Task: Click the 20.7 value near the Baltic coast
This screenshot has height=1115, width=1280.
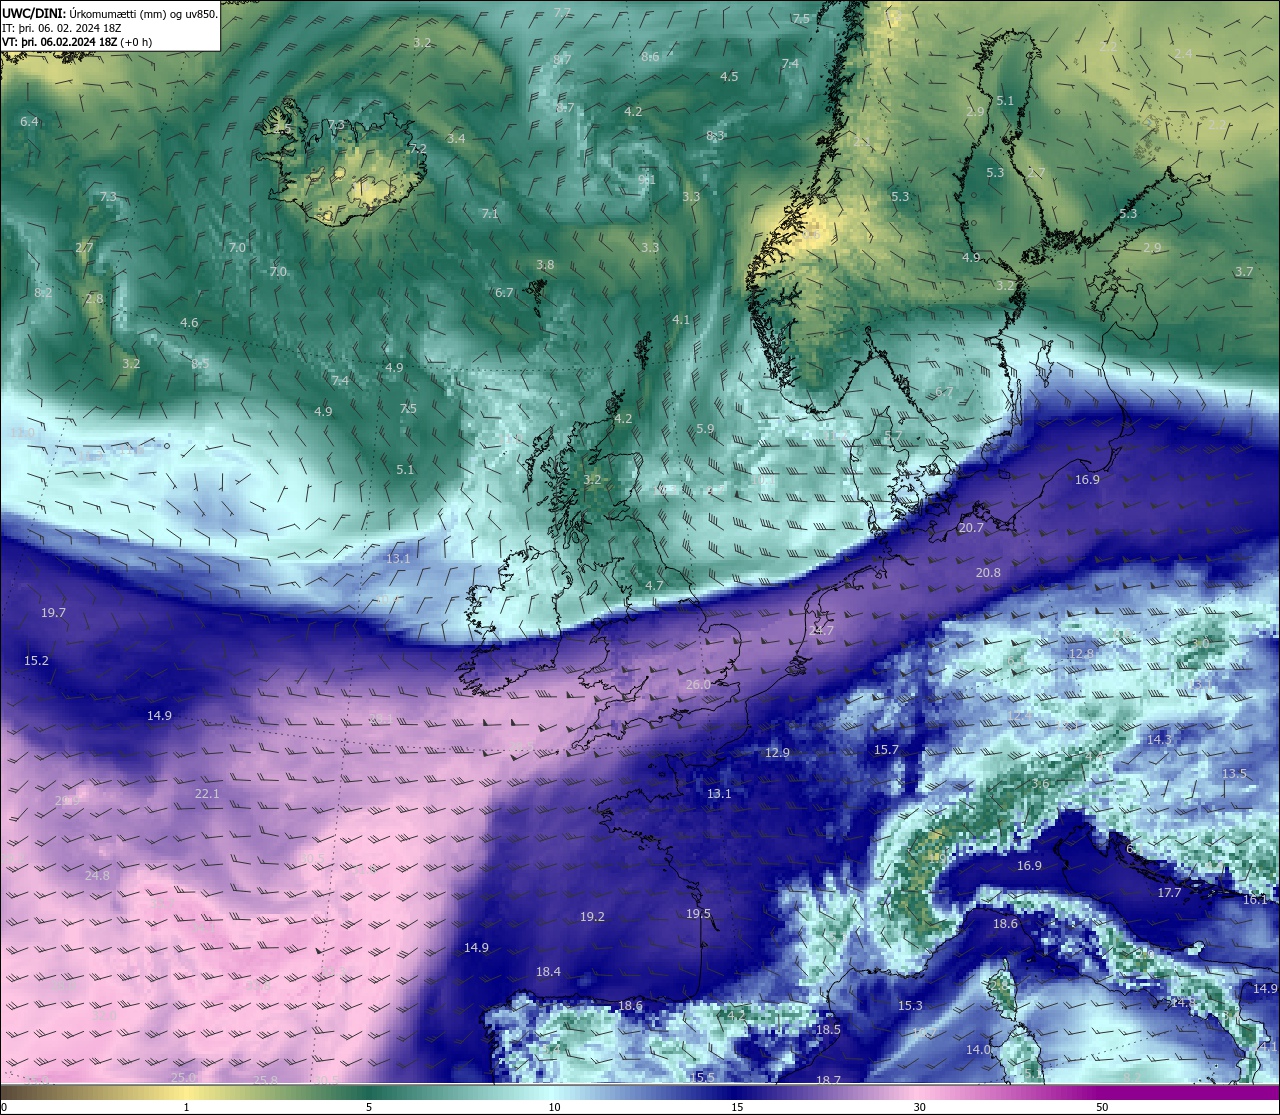Action: (x=971, y=528)
